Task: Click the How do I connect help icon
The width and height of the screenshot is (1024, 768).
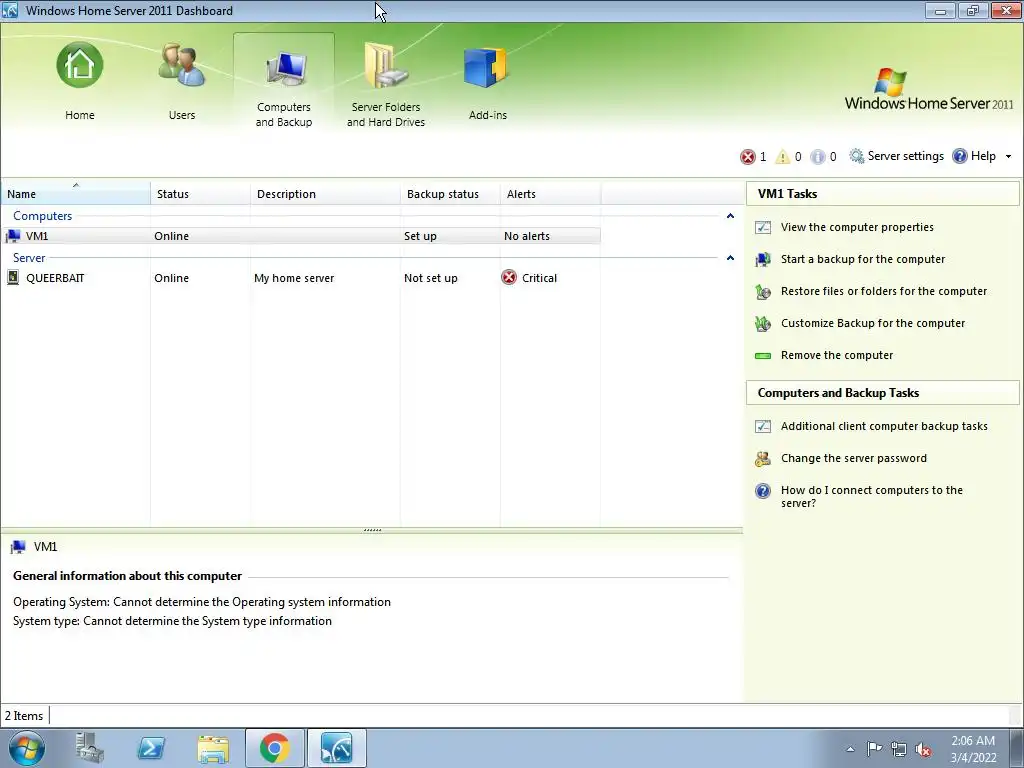Action: tap(763, 490)
